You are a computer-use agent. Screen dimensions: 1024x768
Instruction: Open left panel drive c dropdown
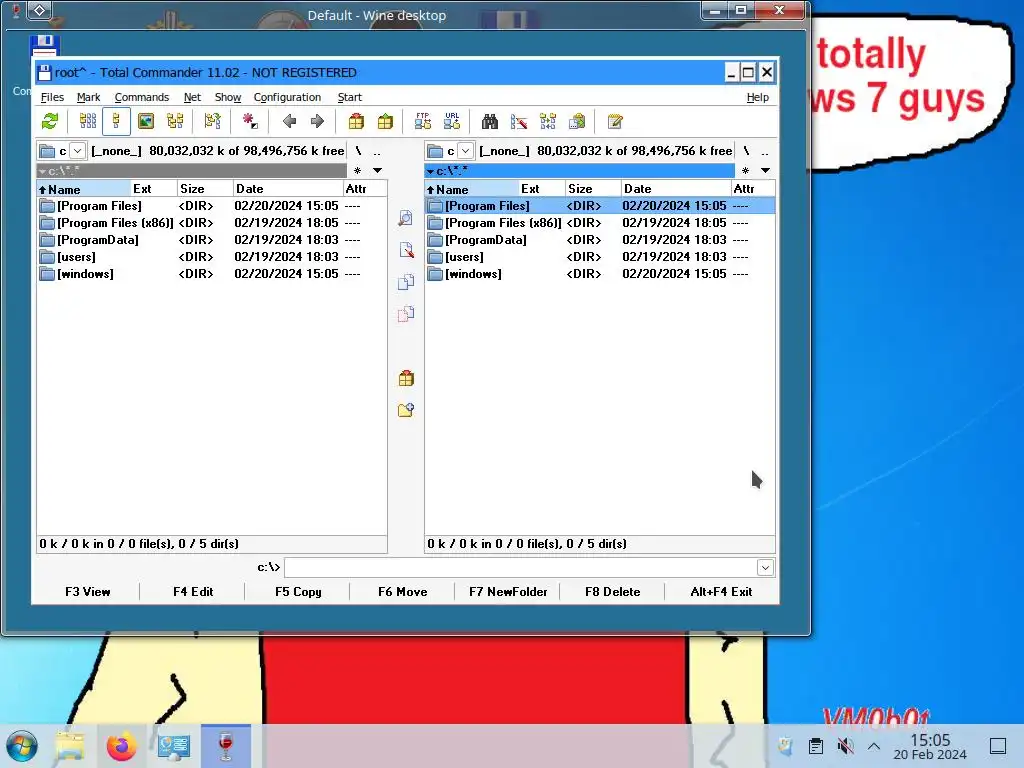[x=77, y=151]
